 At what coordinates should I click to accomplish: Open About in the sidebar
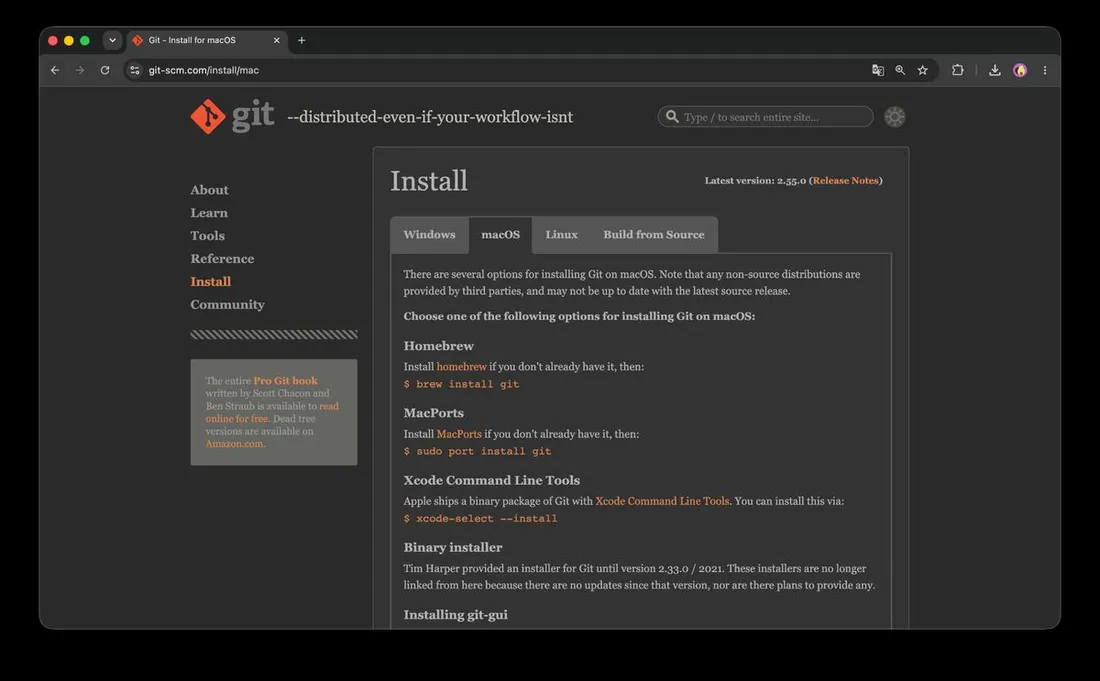[x=209, y=190]
